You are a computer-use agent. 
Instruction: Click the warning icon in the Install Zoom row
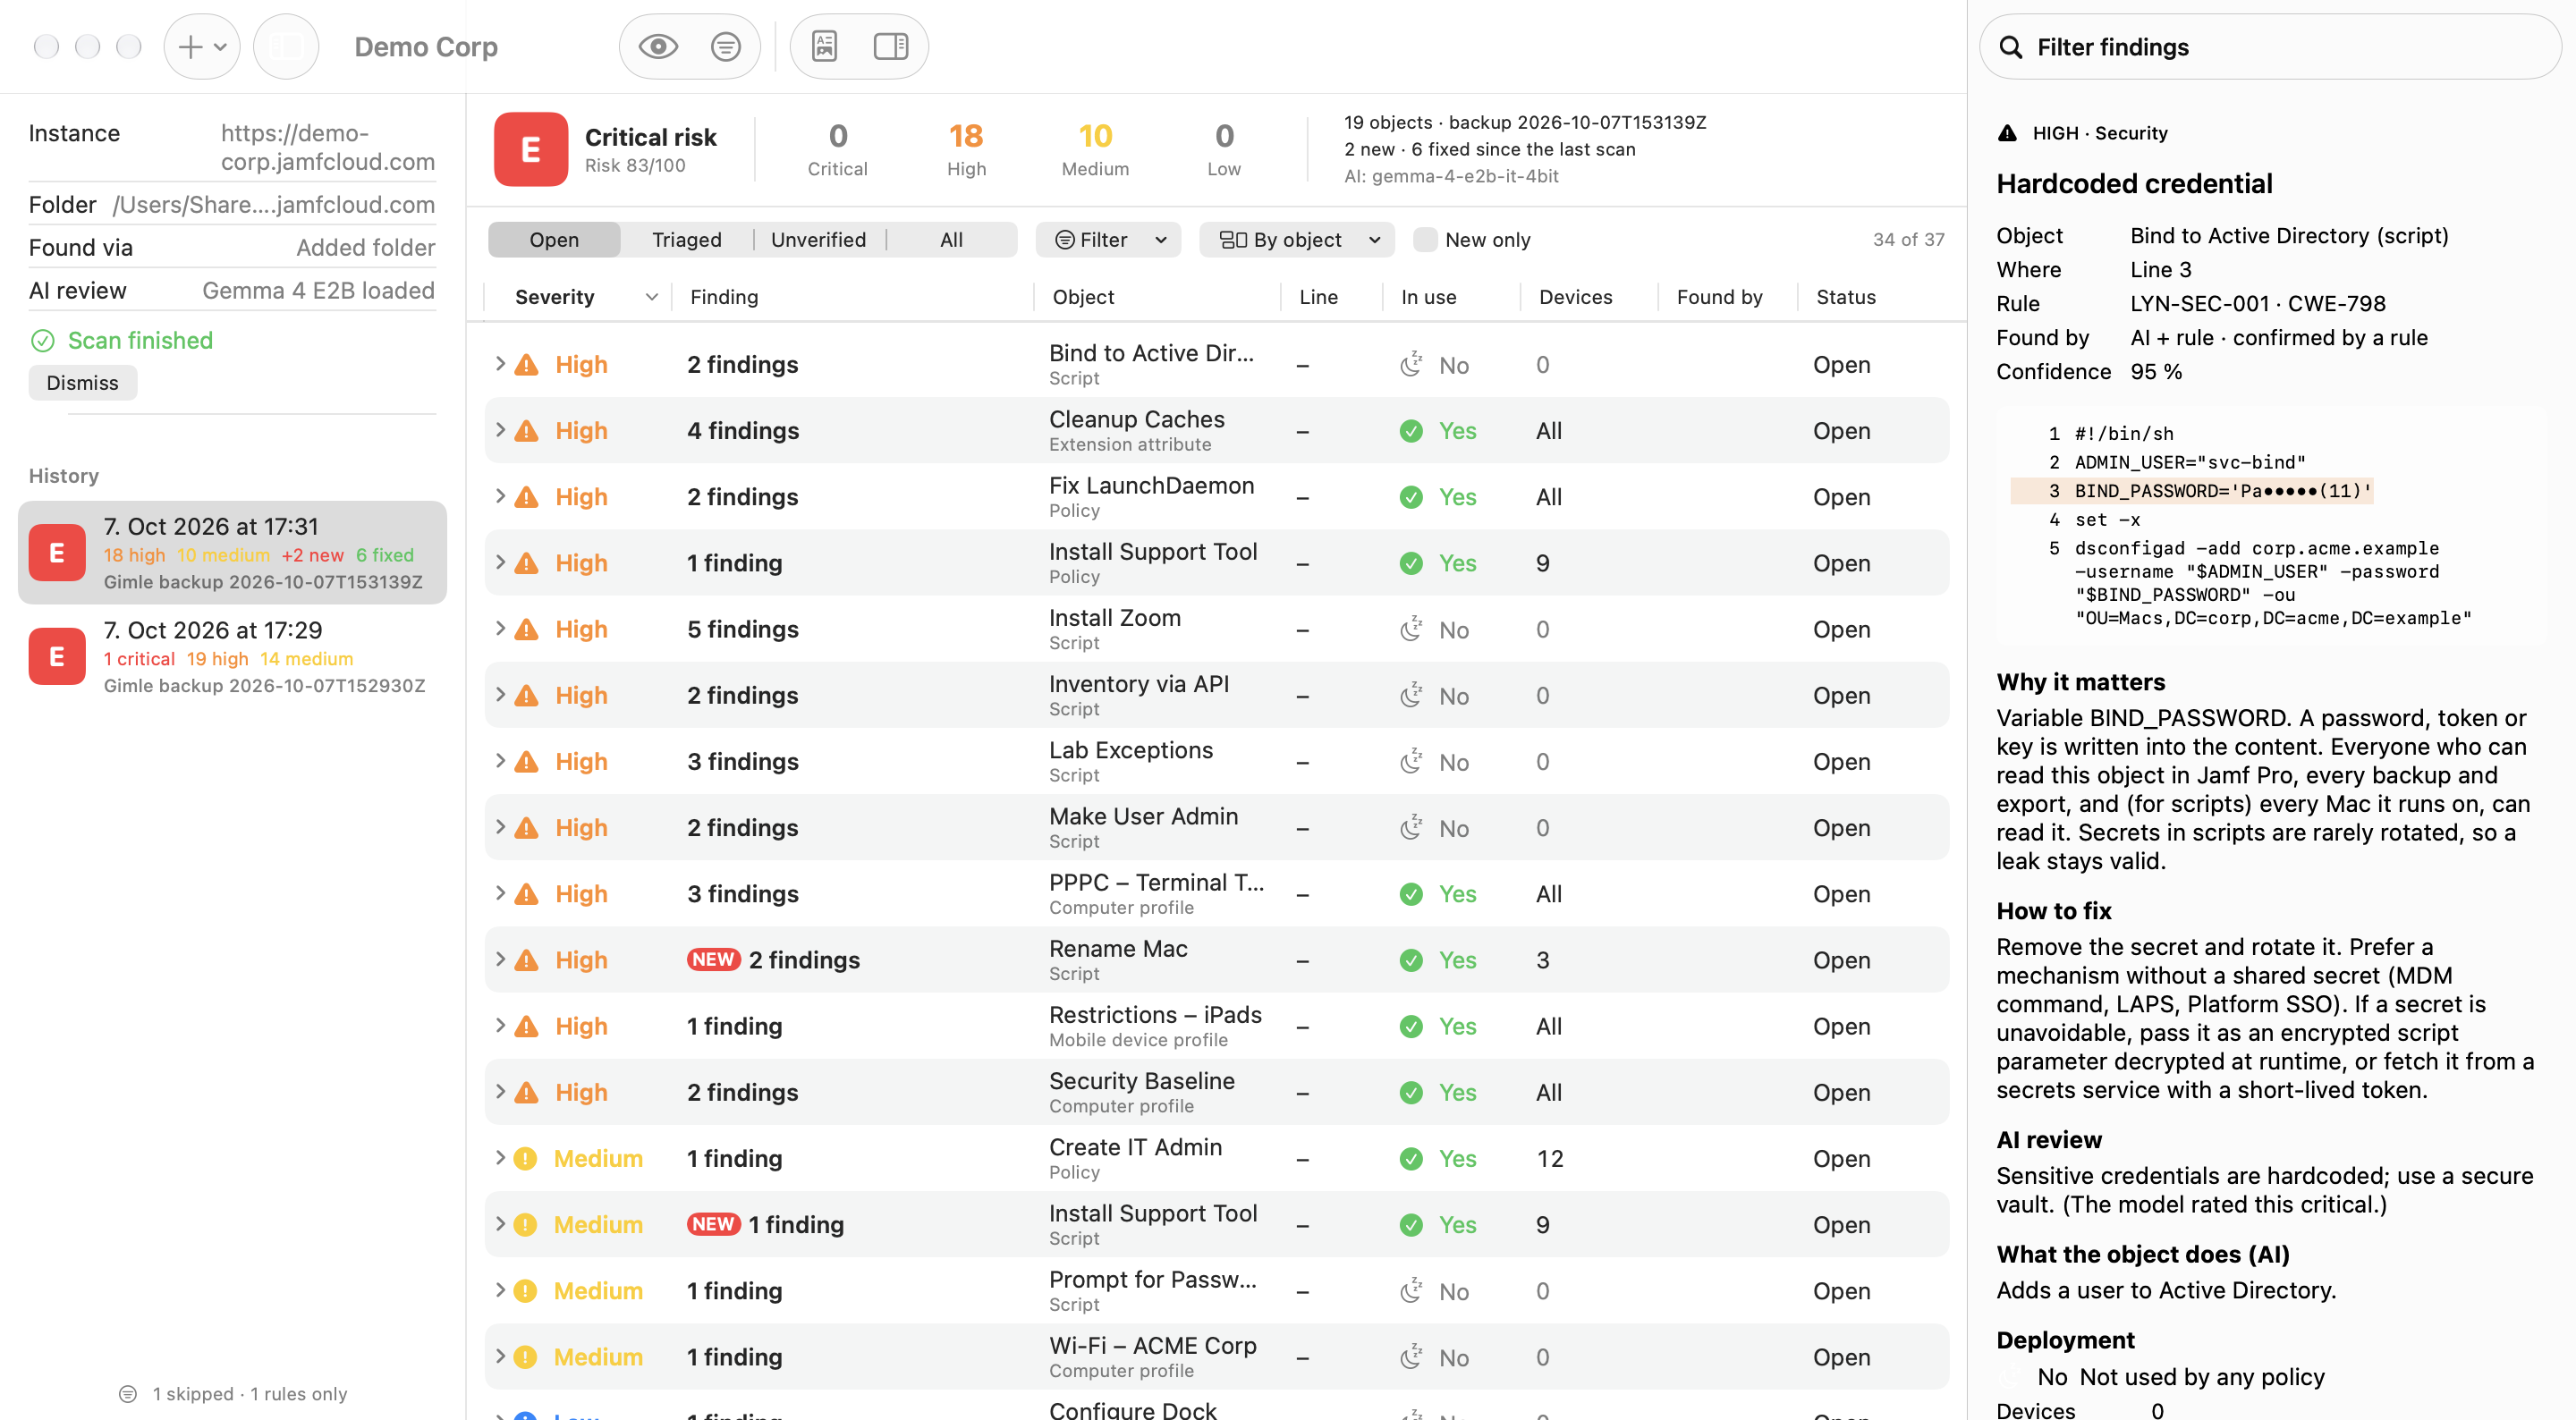[x=526, y=630]
